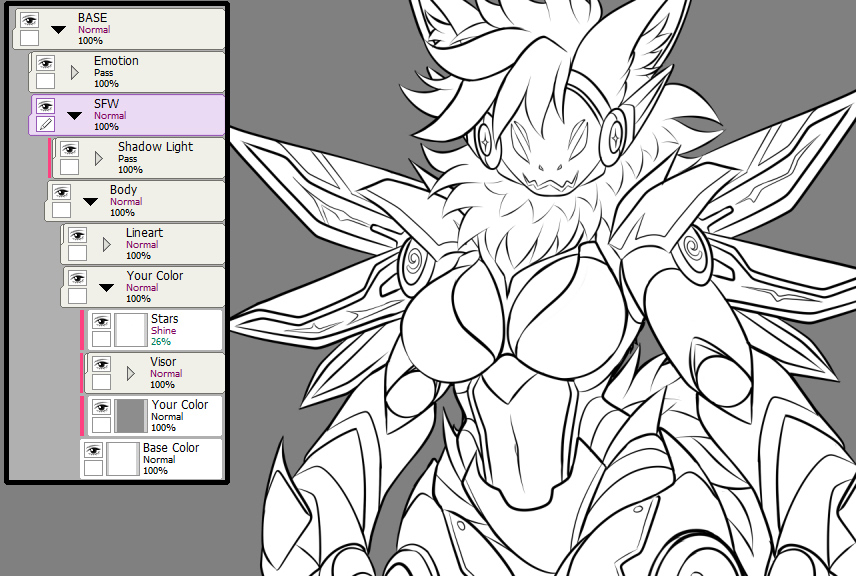Toggle the lower checkbox on Shadow Light layer
This screenshot has height=576, width=856.
pos(69,167)
